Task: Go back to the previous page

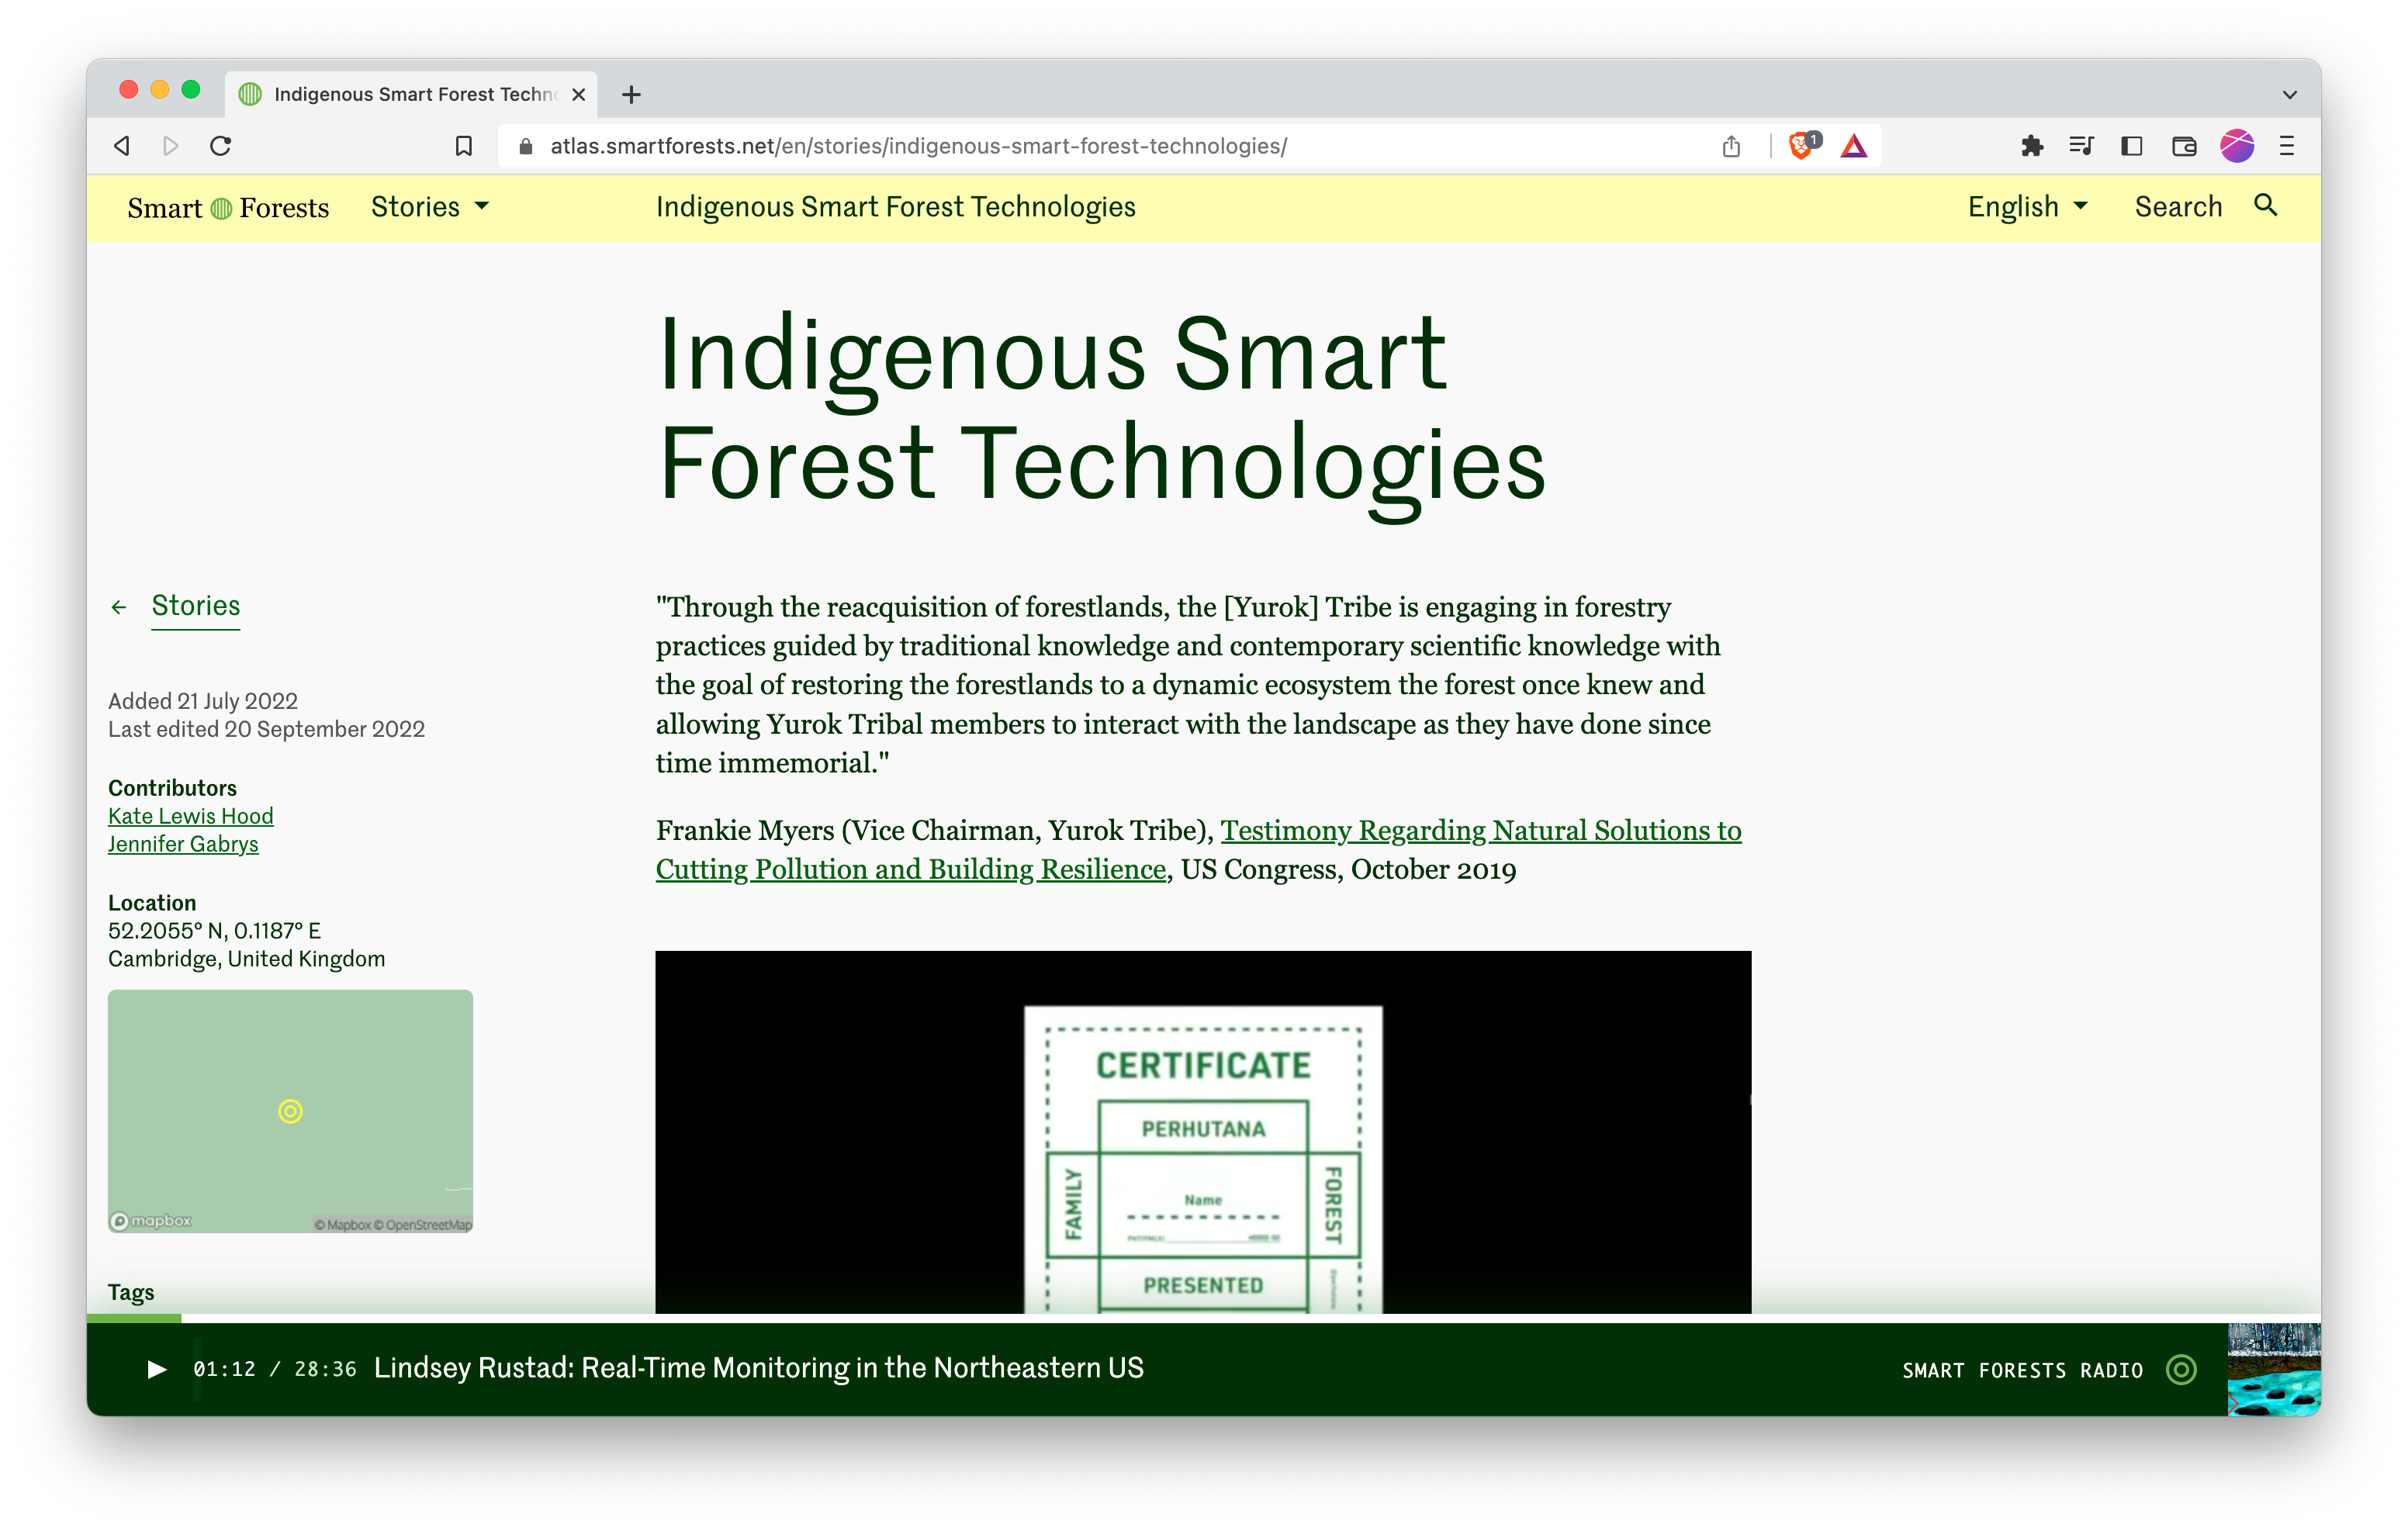Action: point(122,146)
